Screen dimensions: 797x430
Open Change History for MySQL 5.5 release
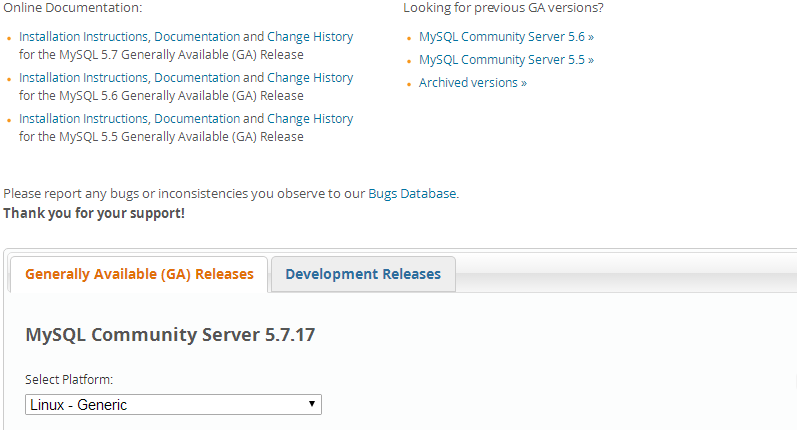pyautogui.click(x=310, y=119)
